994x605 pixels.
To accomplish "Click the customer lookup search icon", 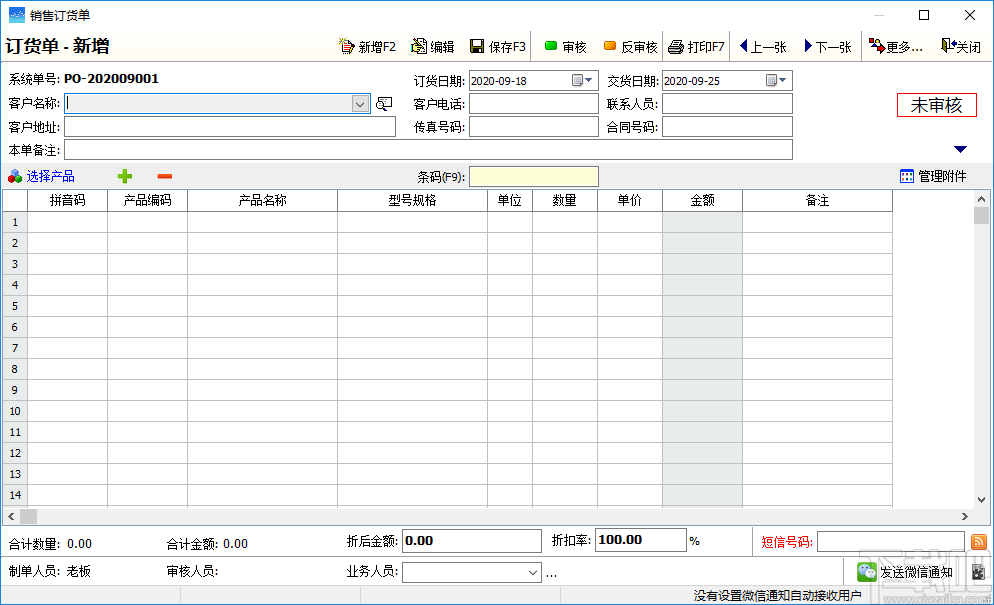I will coord(384,103).
